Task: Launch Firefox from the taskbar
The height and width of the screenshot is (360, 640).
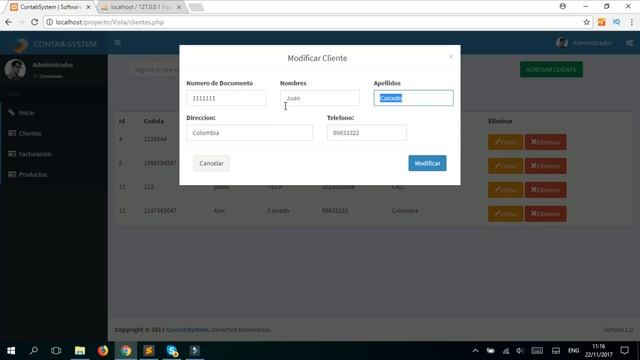Action: point(103,351)
